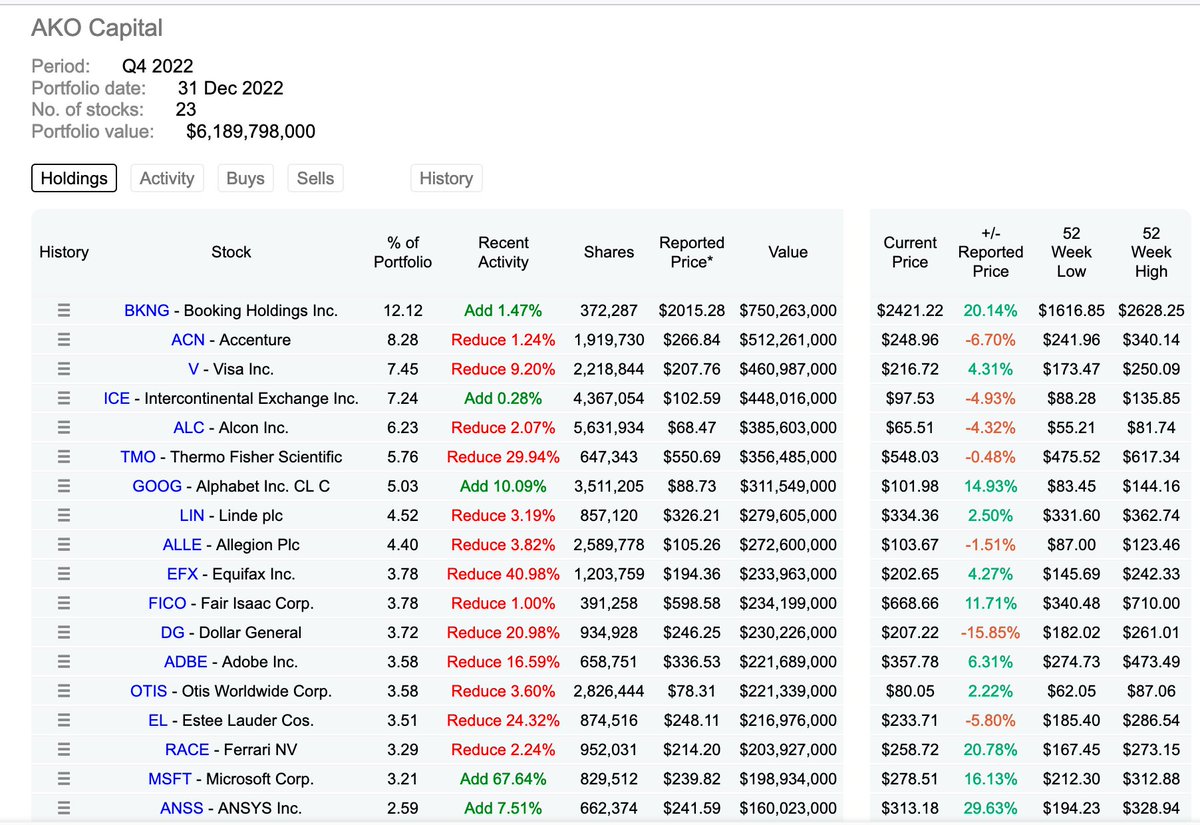
Task: Open the GOOG ticker link
Action: pyautogui.click(x=157, y=486)
